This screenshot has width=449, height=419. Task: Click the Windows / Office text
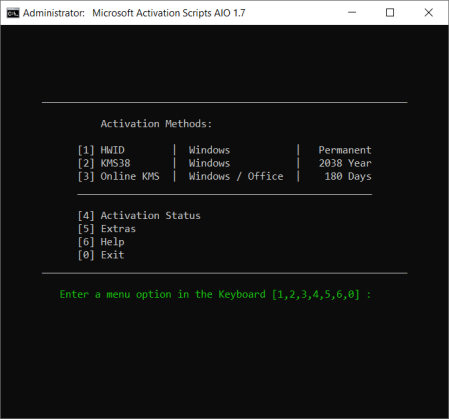pyautogui.click(x=236, y=176)
